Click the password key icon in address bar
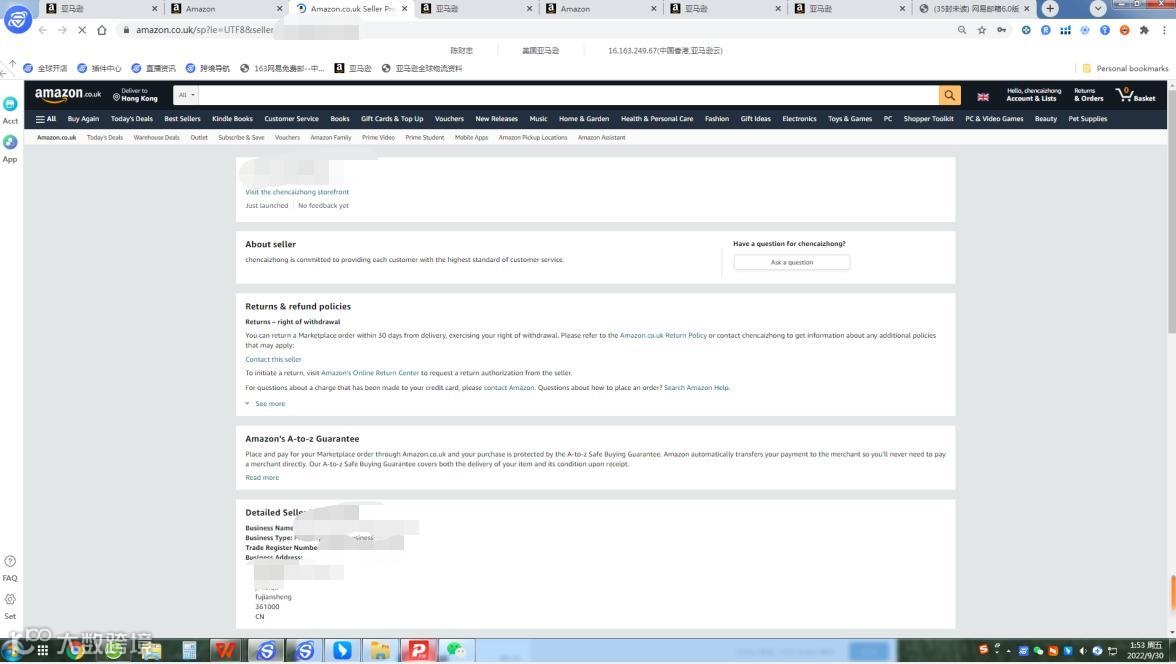 click(x=1001, y=30)
